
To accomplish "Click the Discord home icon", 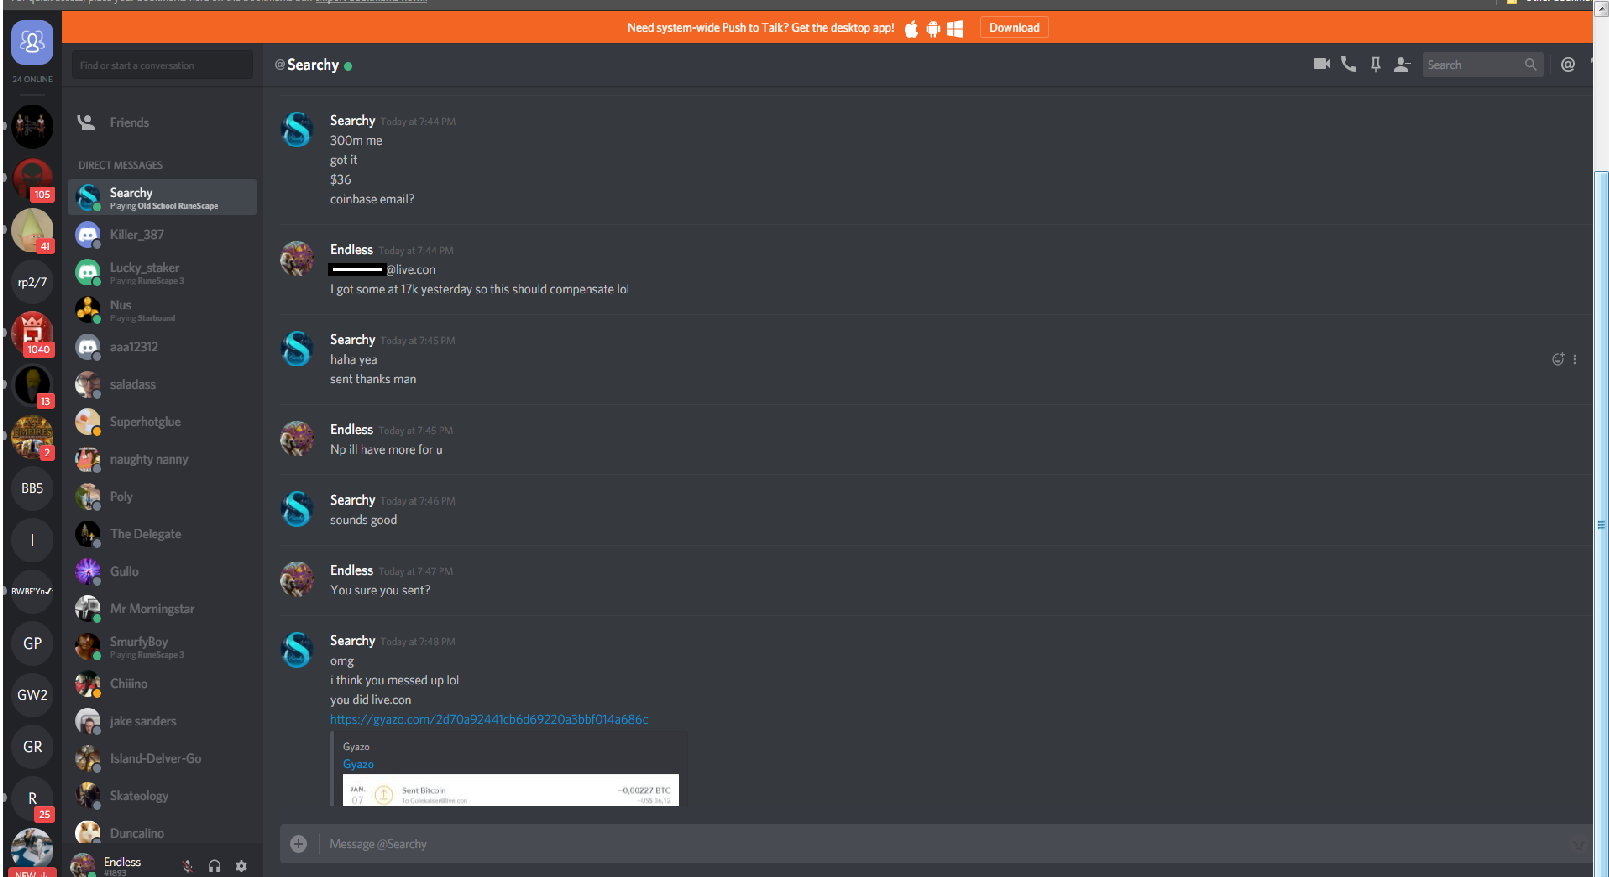I will click(x=32, y=42).
